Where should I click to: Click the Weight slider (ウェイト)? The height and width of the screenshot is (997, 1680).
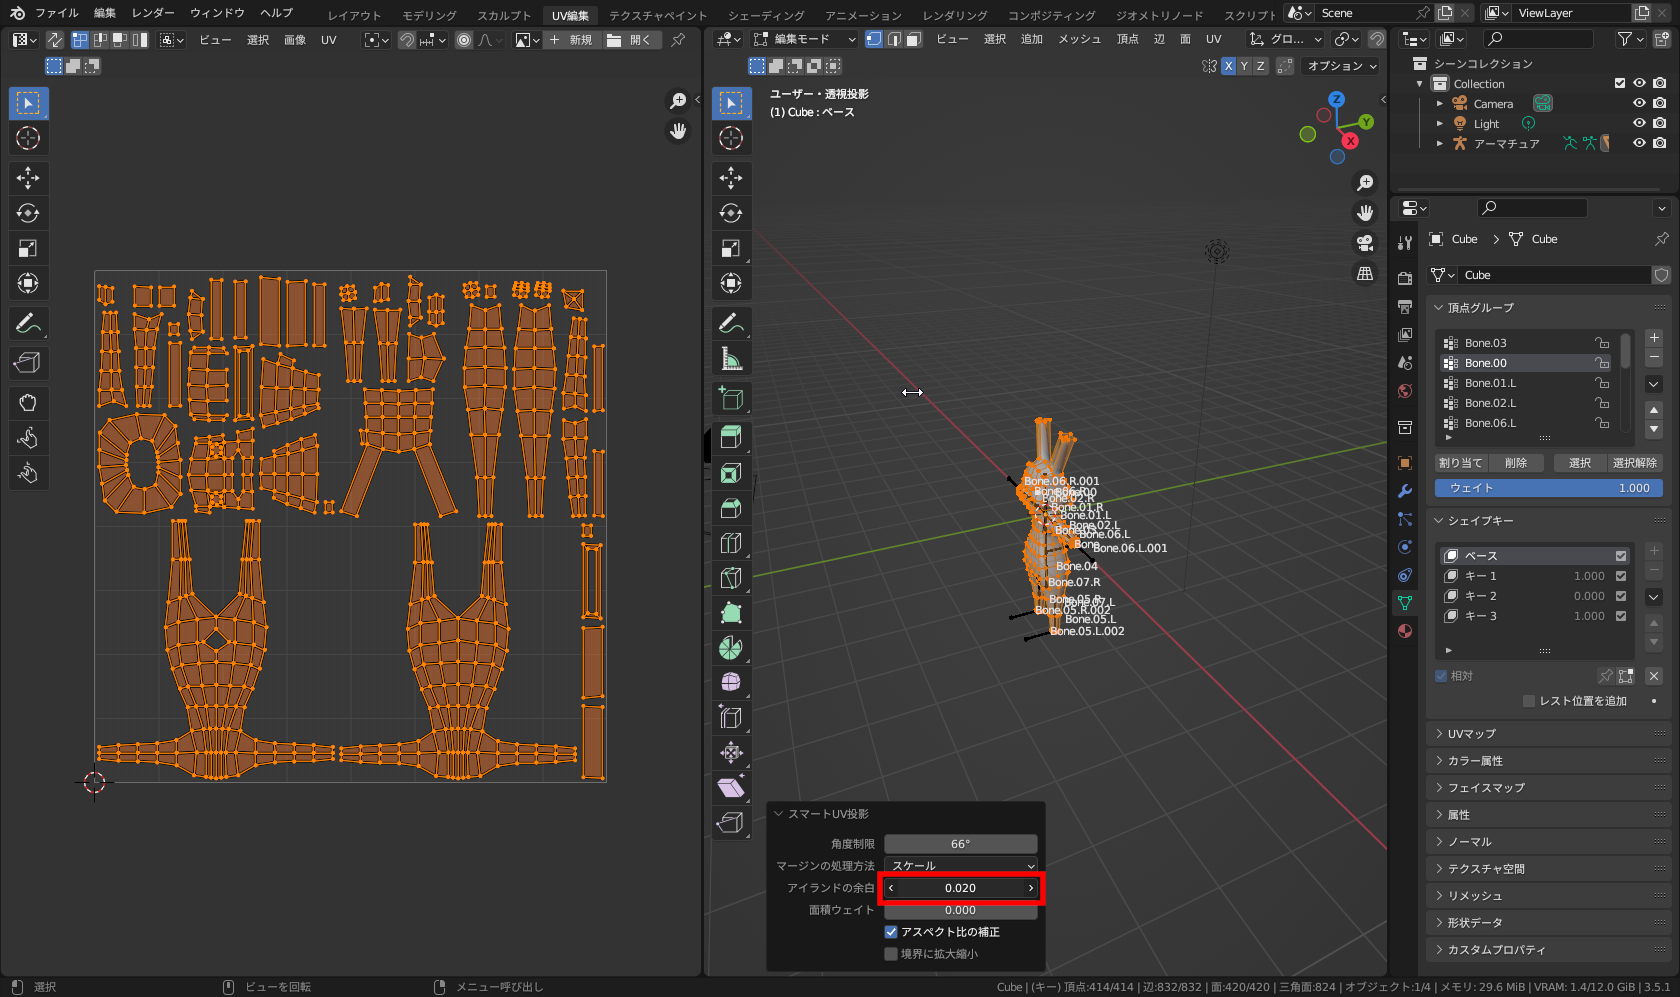pyautogui.click(x=1548, y=488)
